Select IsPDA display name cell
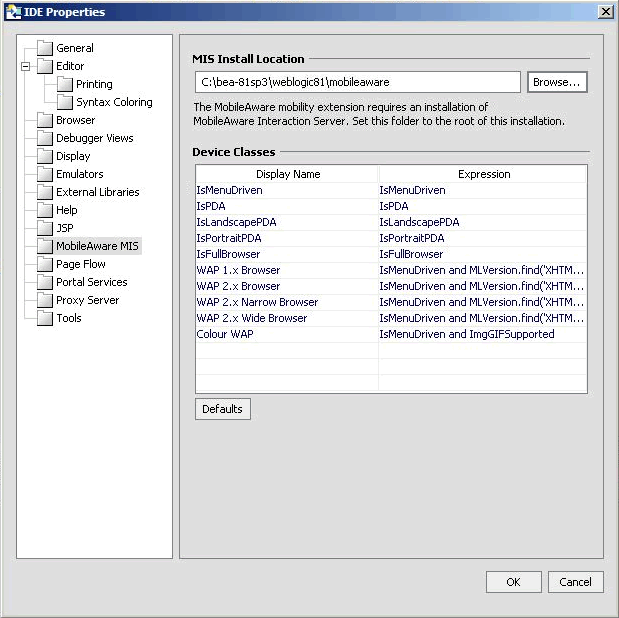Viewport: 619px width, 618px height. point(287,206)
